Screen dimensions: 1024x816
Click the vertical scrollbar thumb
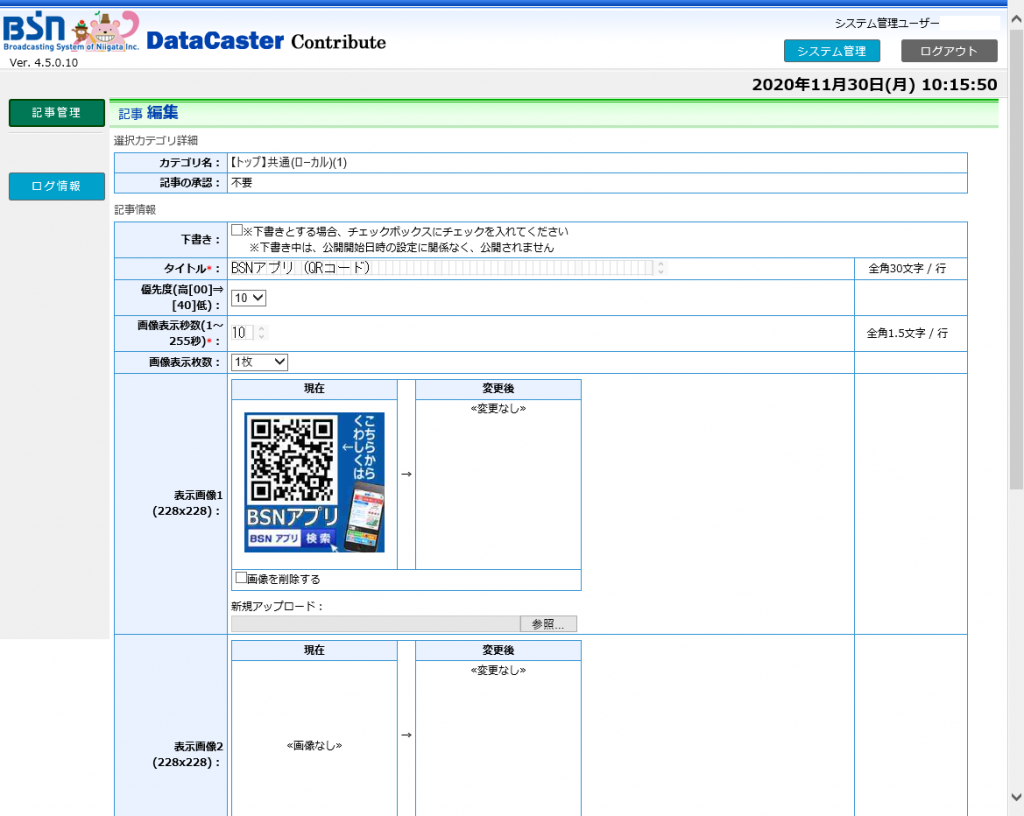(1016, 260)
